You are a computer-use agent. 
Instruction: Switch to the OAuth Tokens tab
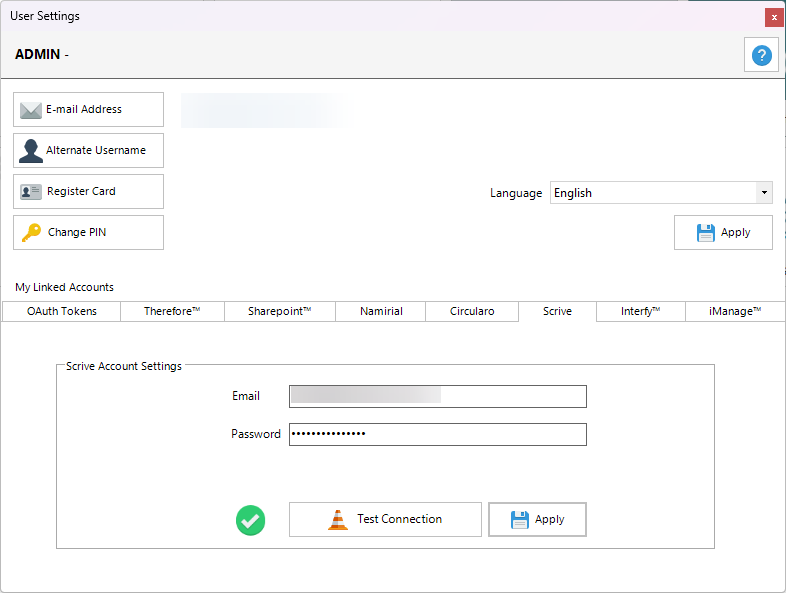pyautogui.click(x=62, y=312)
